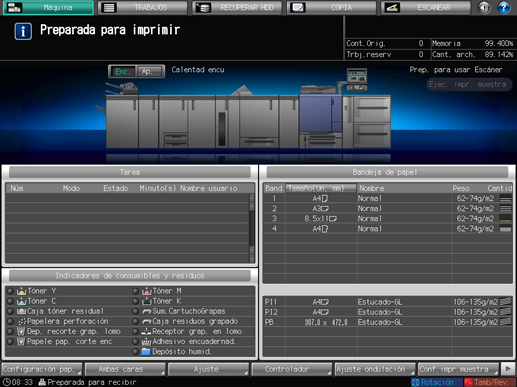Click the speaker sound icon
517x387 pixels.
(x=484, y=7)
